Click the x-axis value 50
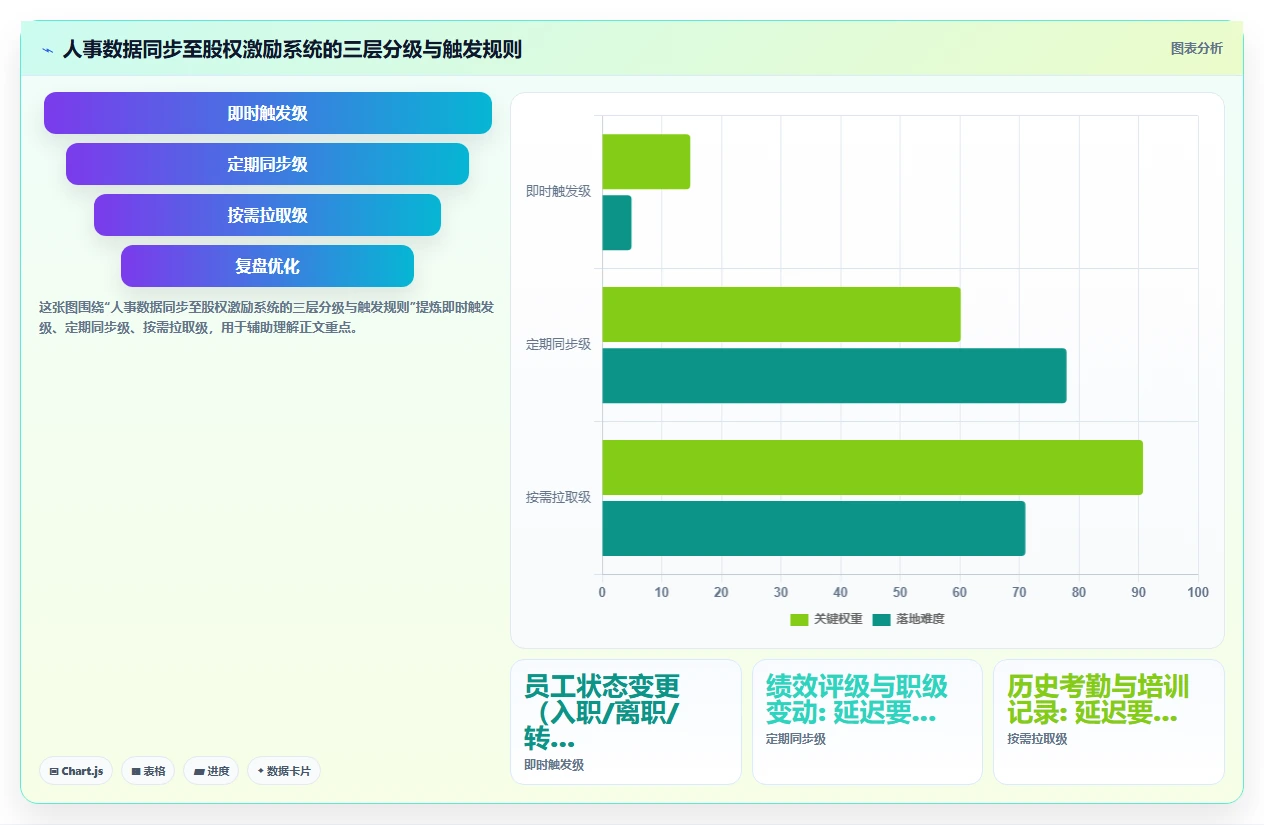 pyautogui.click(x=900, y=592)
